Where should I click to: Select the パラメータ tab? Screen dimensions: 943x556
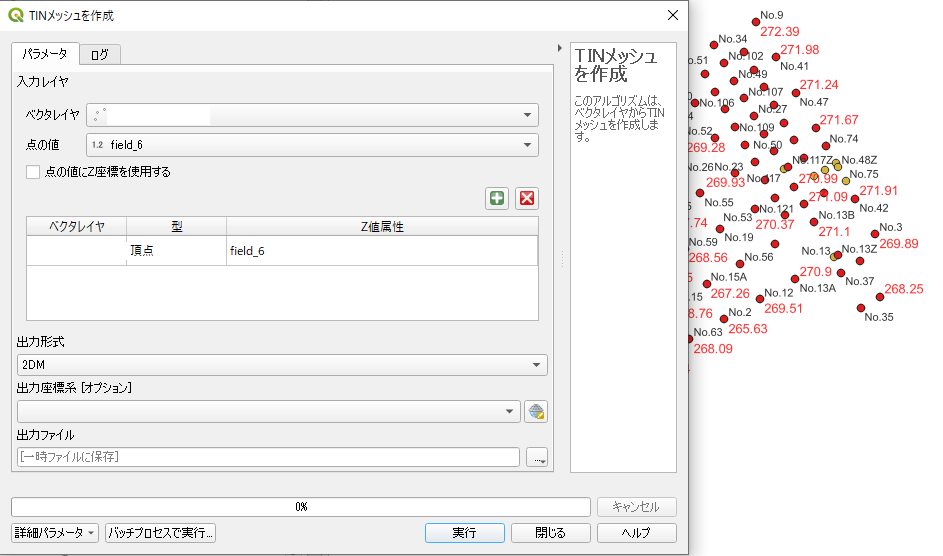tap(45, 54)
